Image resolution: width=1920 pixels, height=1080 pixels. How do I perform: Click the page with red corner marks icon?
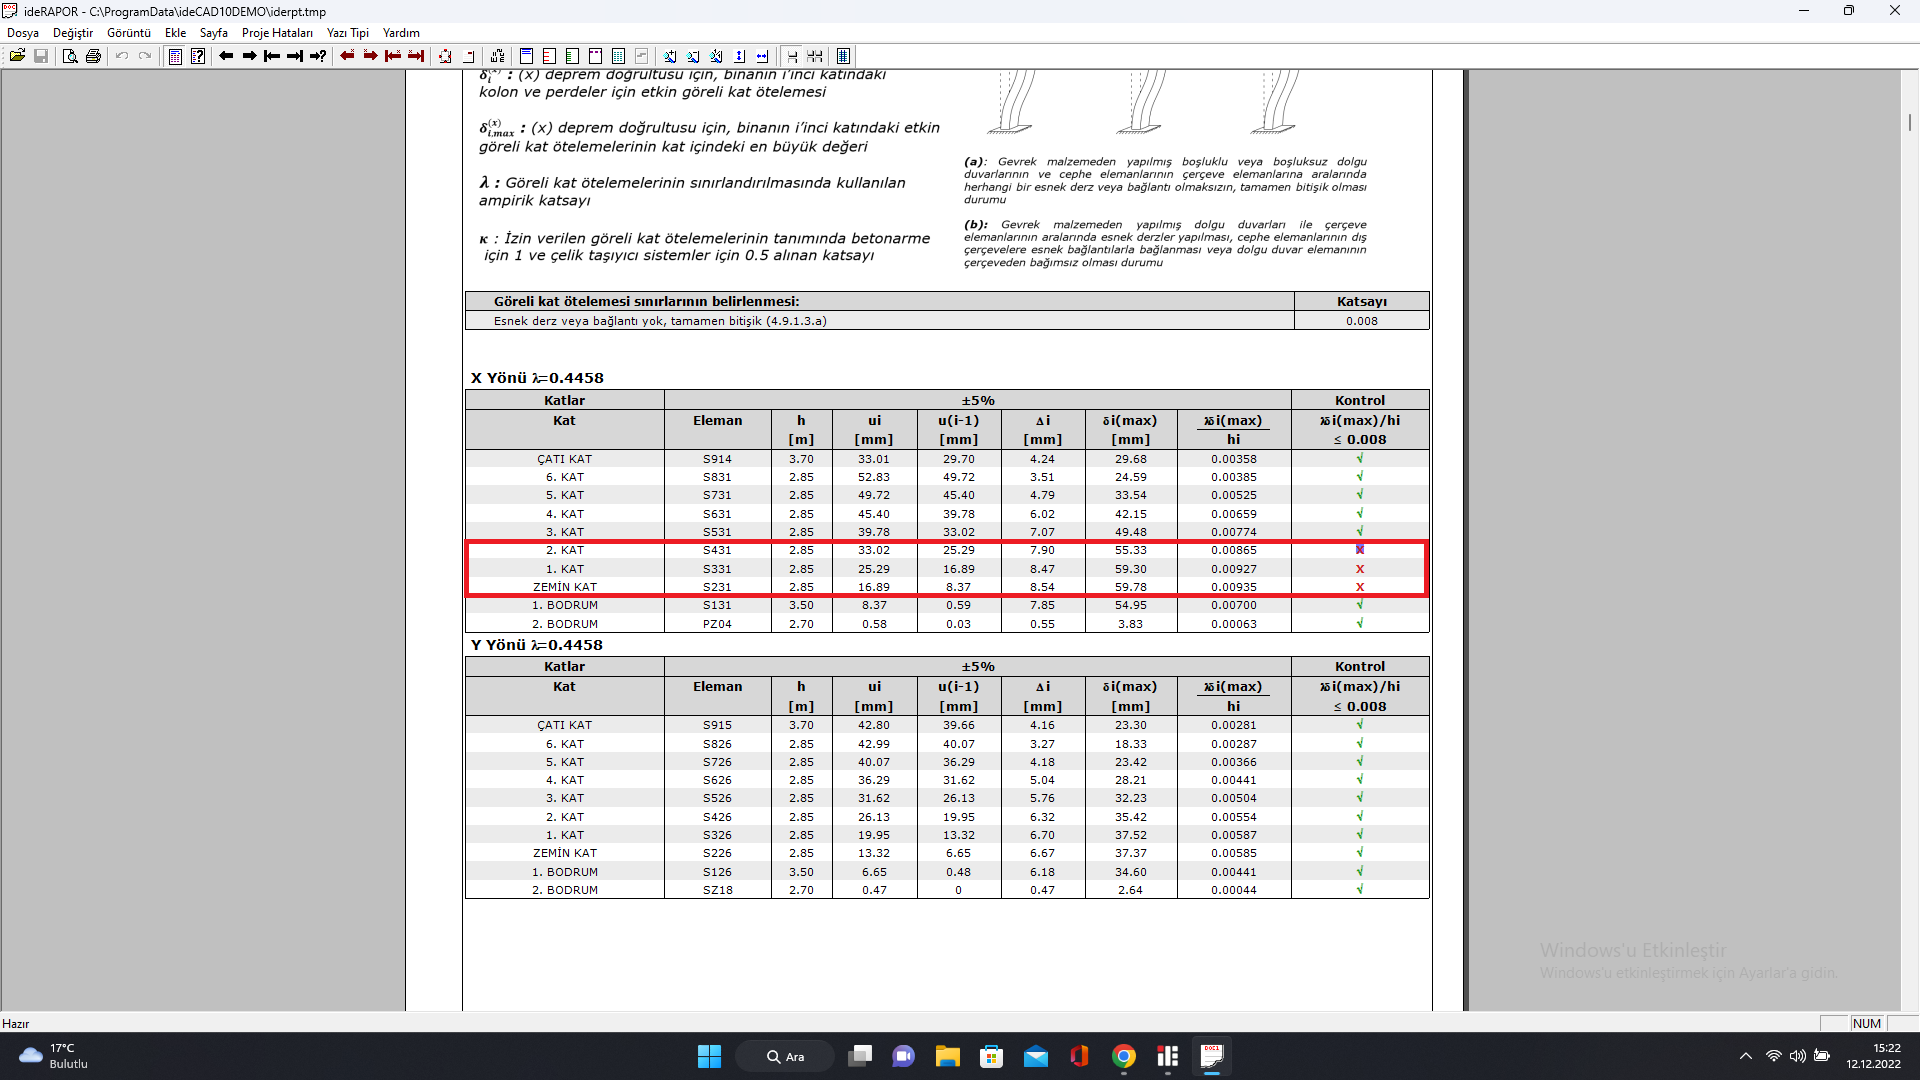click(x=445, y=56)
